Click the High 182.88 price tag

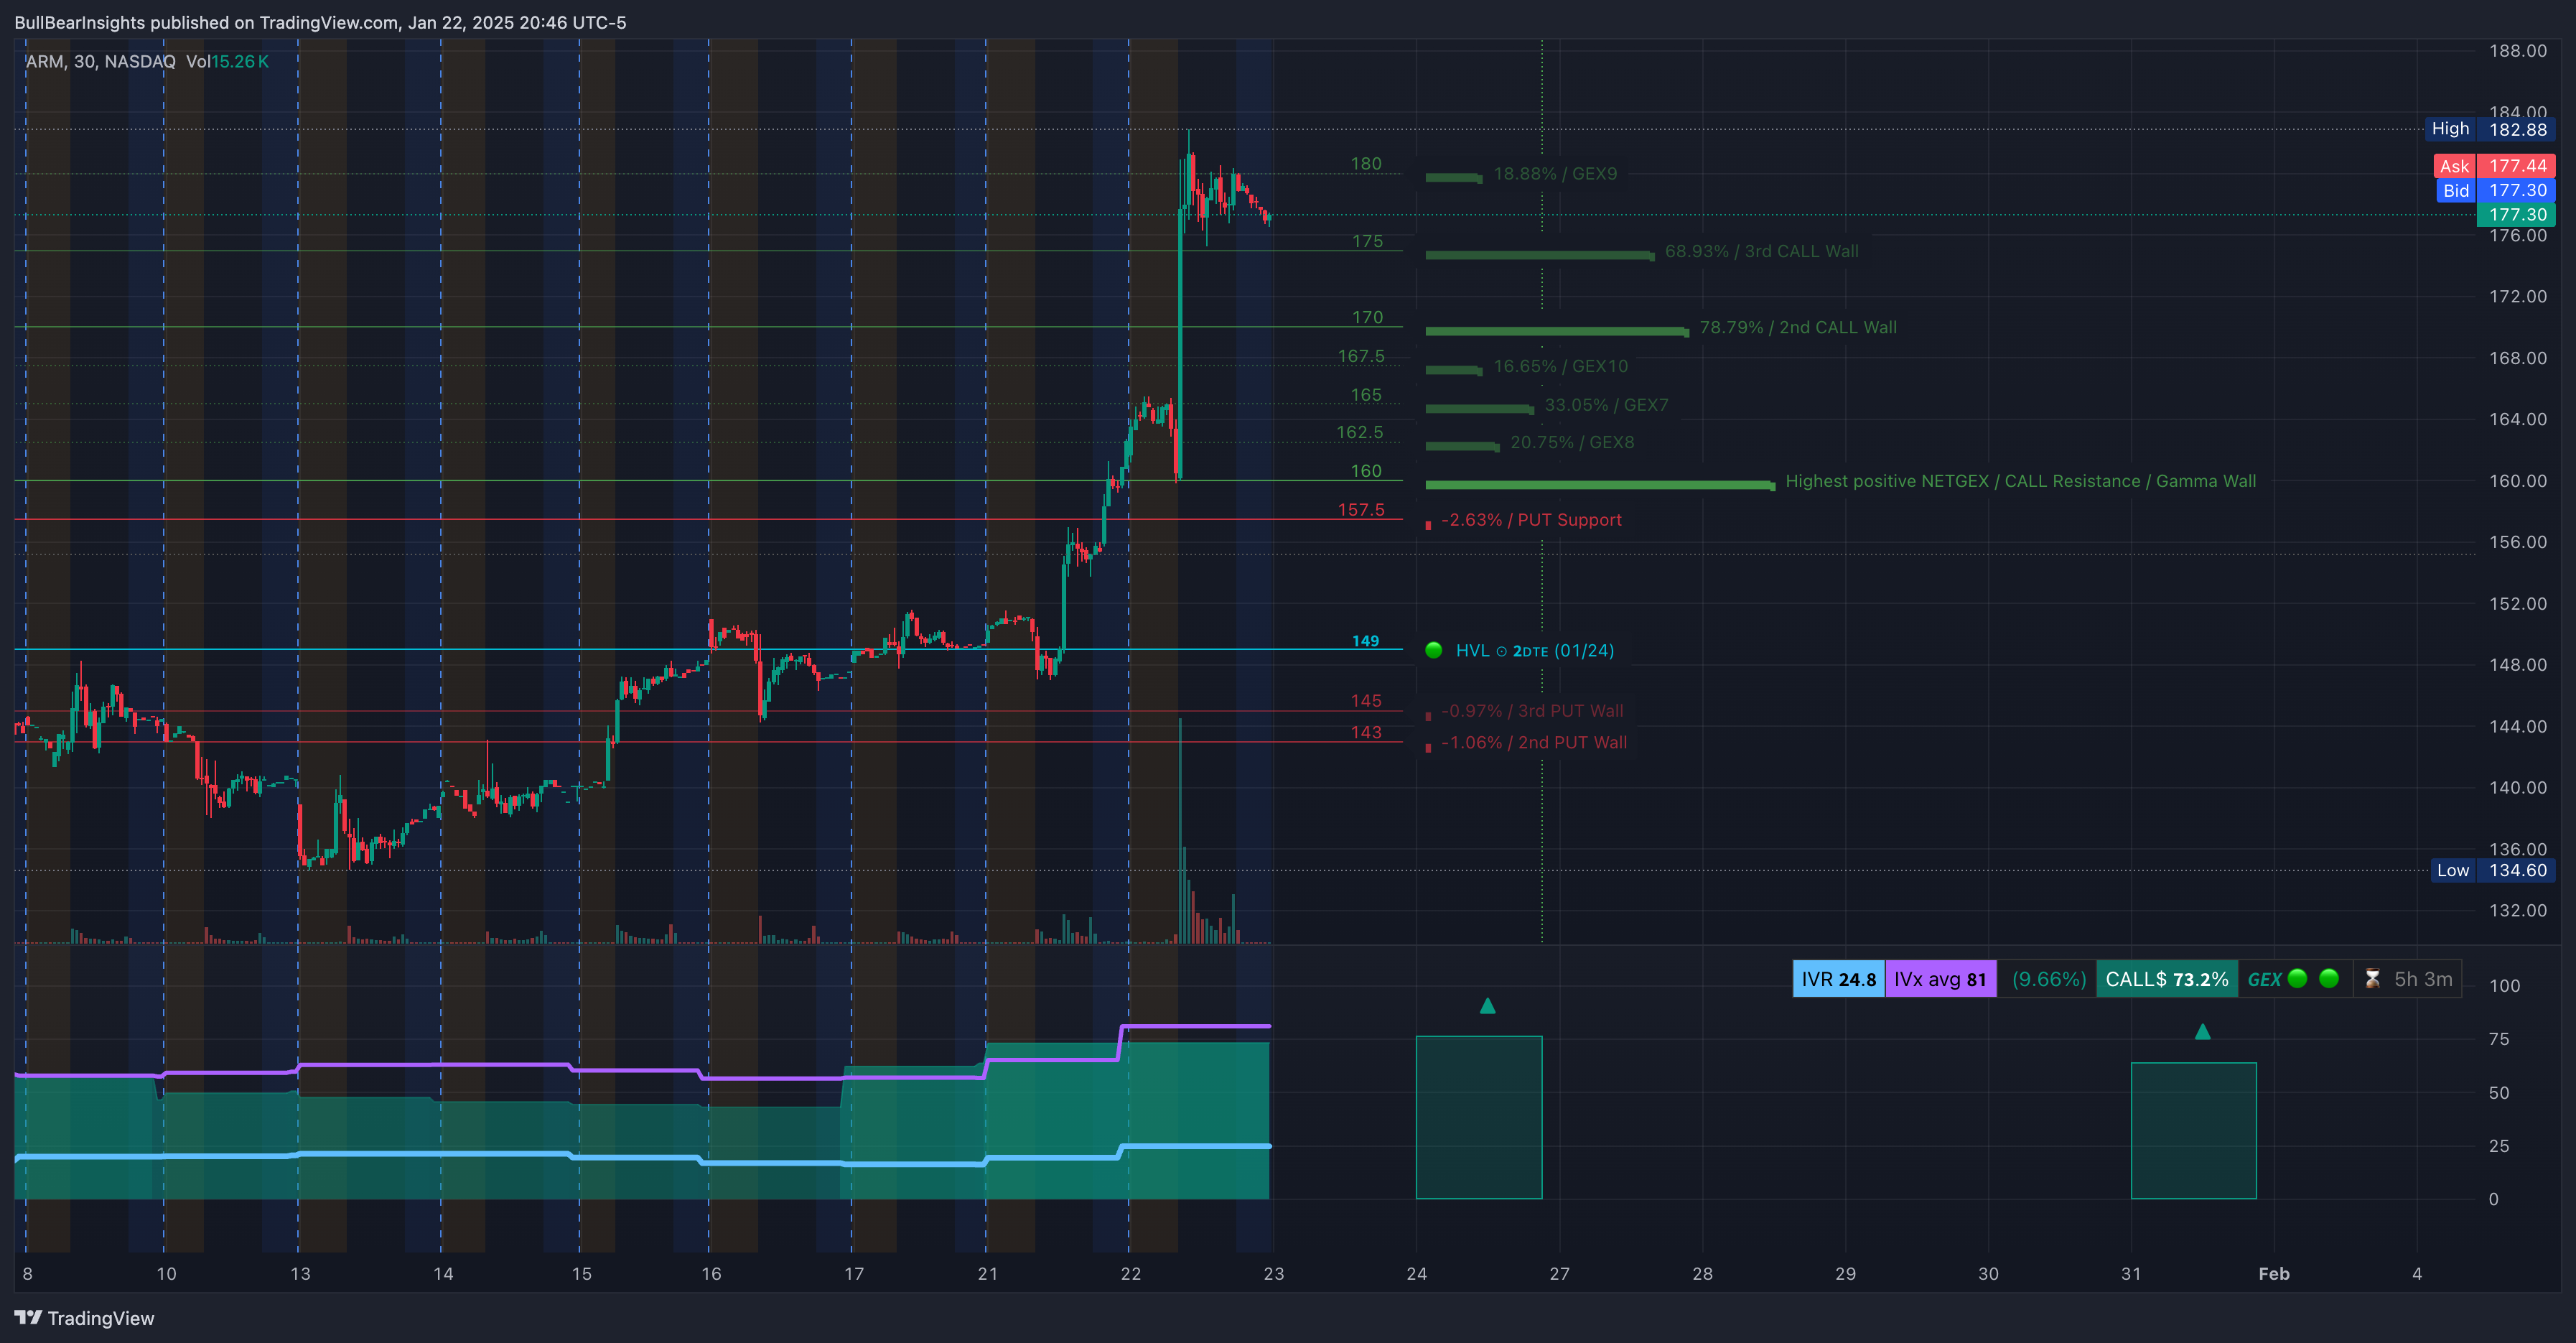(x=2490, y=129)
